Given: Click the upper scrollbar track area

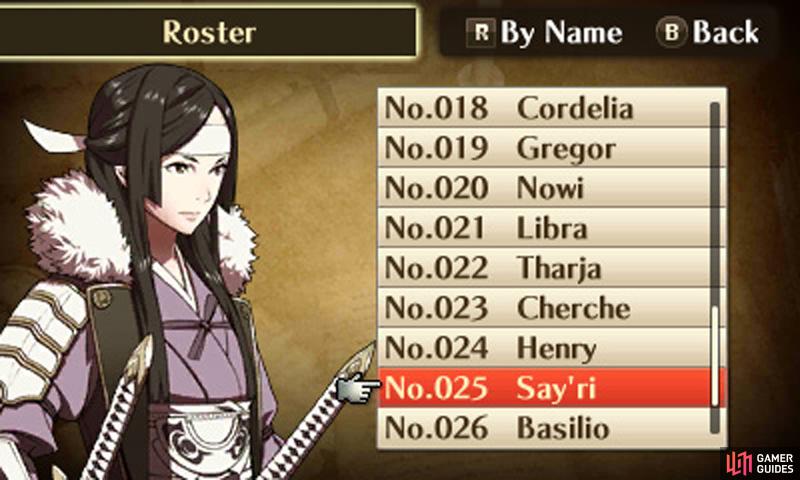Looking at the screenshot, I should (x=715, y=204).
